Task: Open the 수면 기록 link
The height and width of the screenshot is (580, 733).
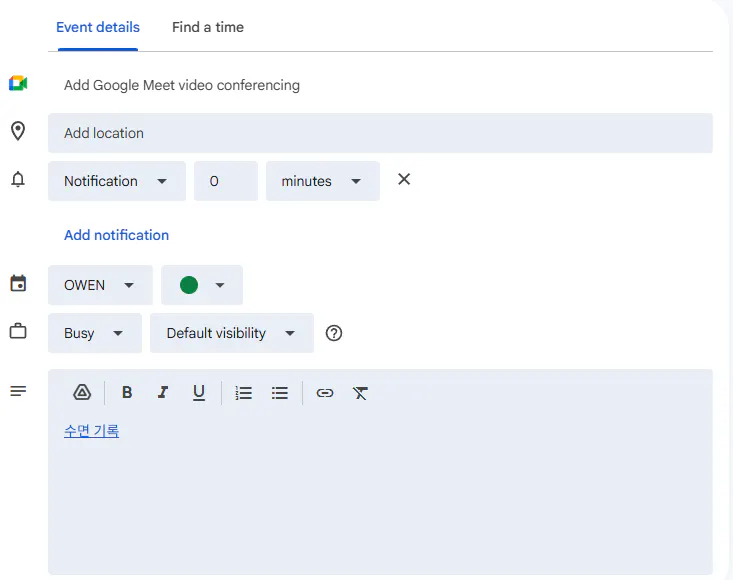Action: [91, 431]
